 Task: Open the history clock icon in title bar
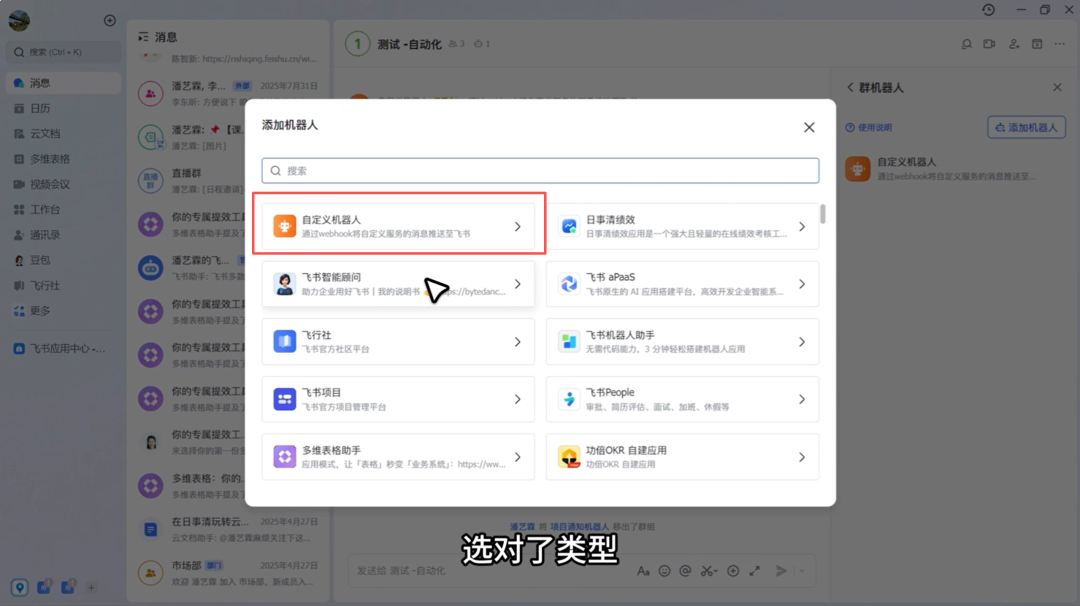tap(988, 10)
